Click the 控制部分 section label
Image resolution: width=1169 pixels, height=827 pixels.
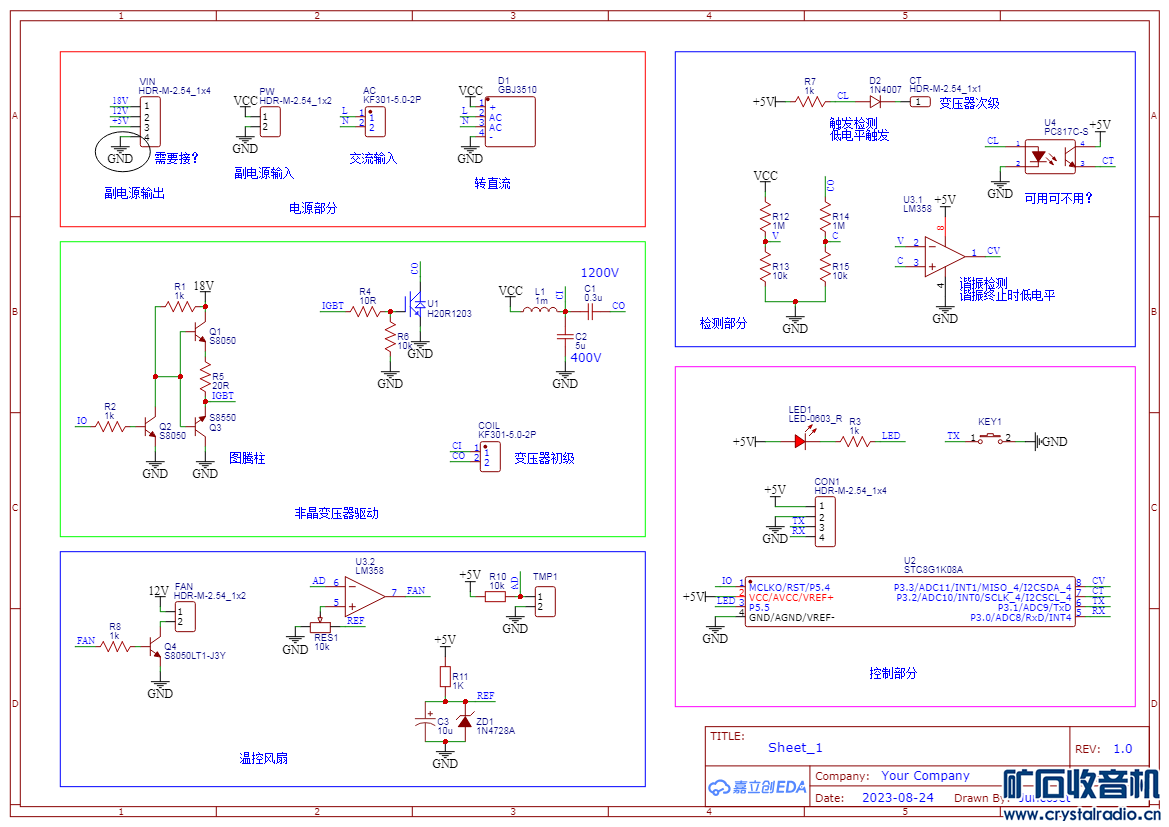(x=893, y=673)
